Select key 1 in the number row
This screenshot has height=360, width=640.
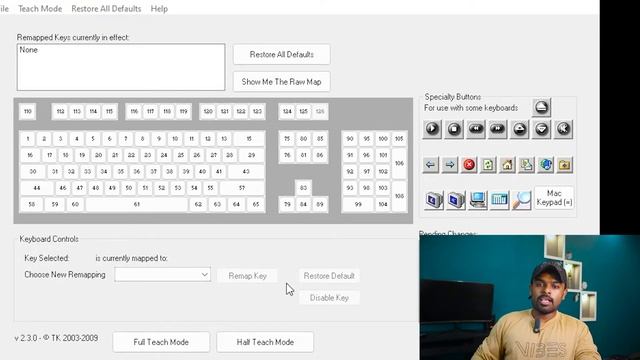[28, 139]
